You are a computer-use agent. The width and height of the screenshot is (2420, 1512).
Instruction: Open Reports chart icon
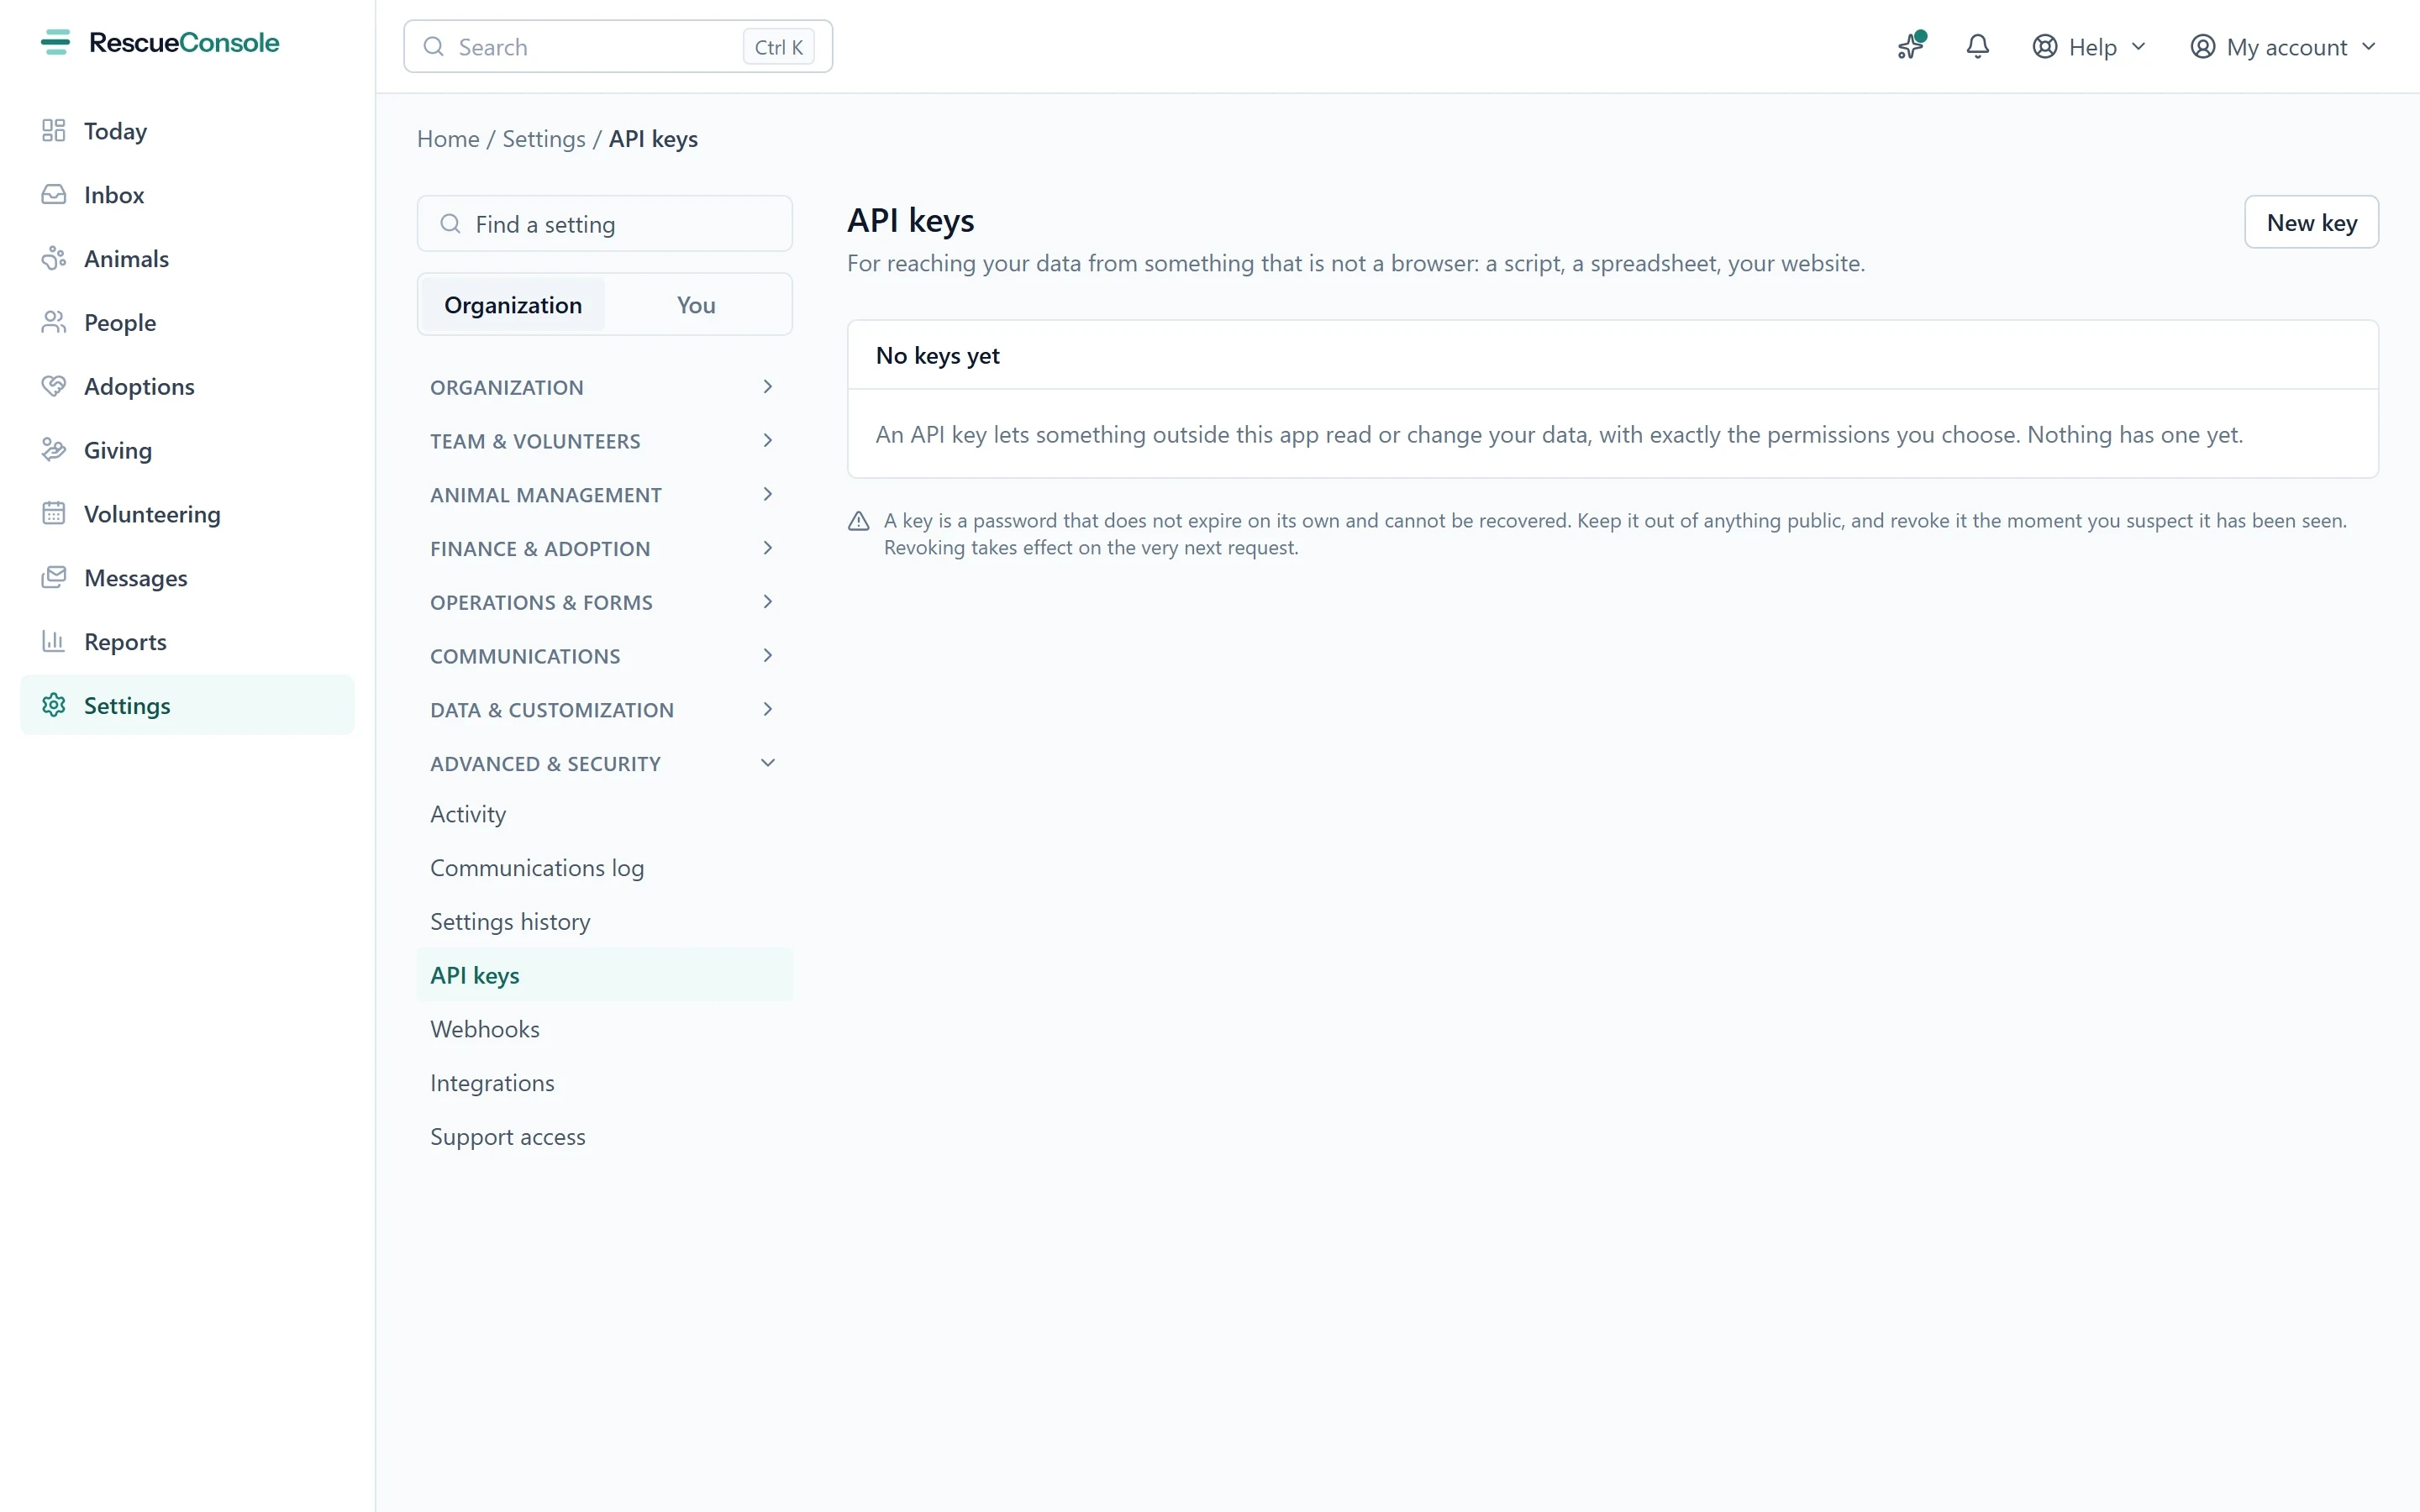tap(54, 642)
